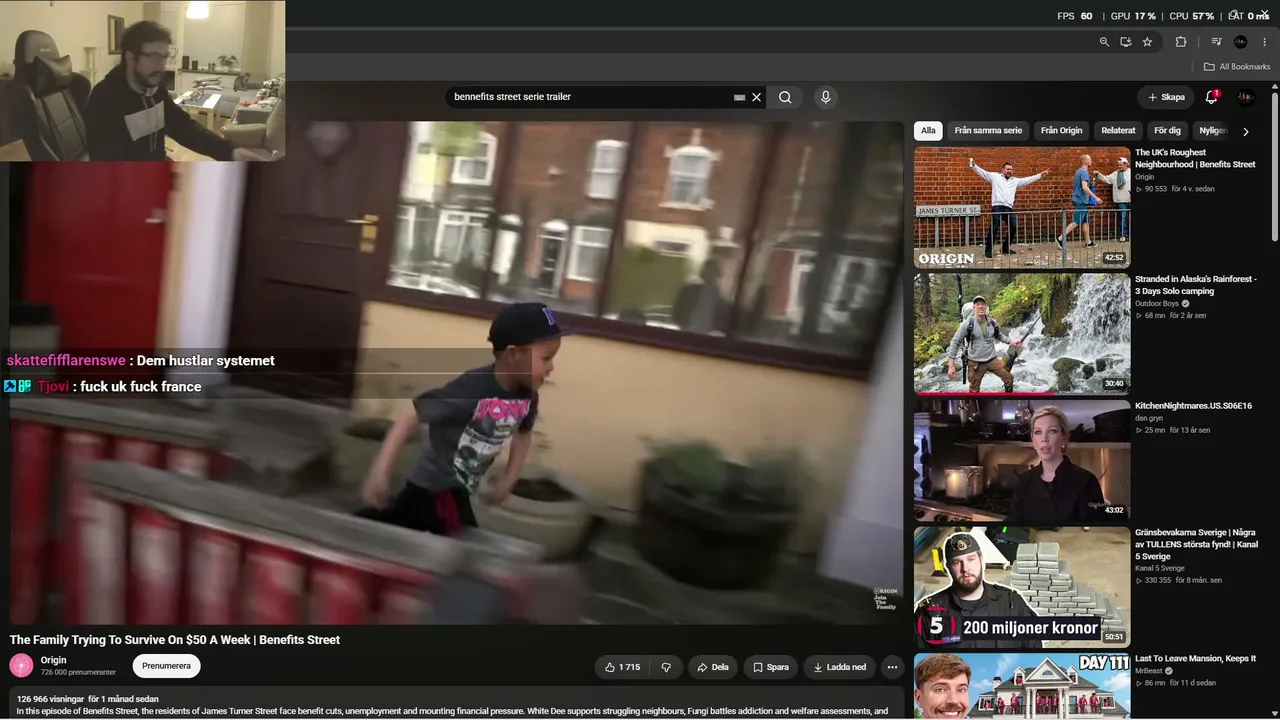Click the video player area
Screen dimensions: 1280x720
(x=457, y=373)
